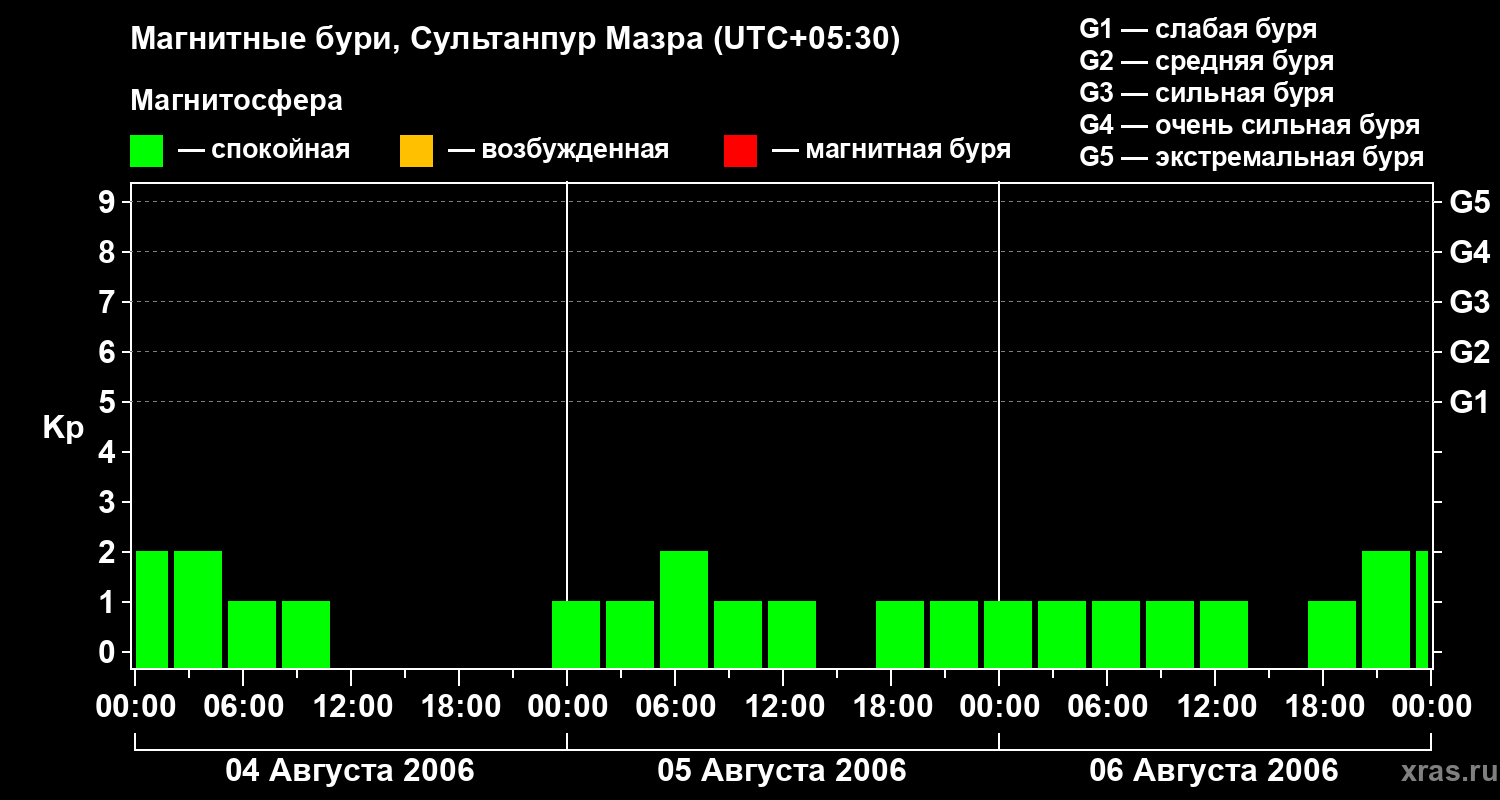Screen dimensions: 1500x800
Task: Click the G2 marker on the right axis
Action: [1470, 352]
